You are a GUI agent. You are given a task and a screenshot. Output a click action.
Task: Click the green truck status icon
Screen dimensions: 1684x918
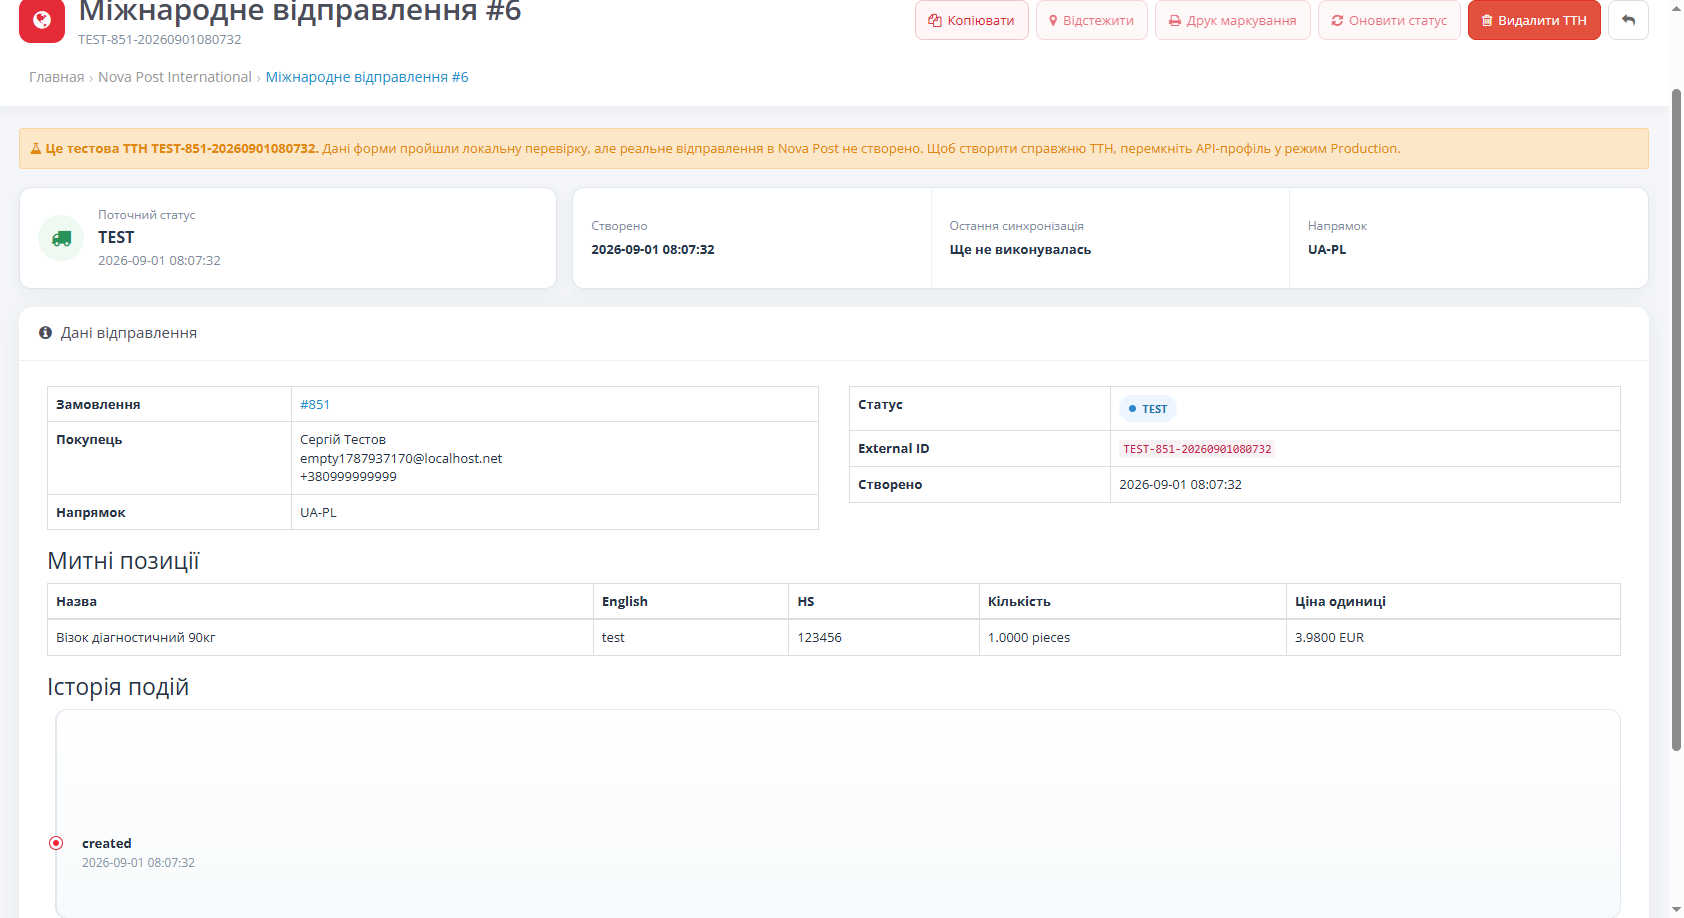click(x=61, y=238)
